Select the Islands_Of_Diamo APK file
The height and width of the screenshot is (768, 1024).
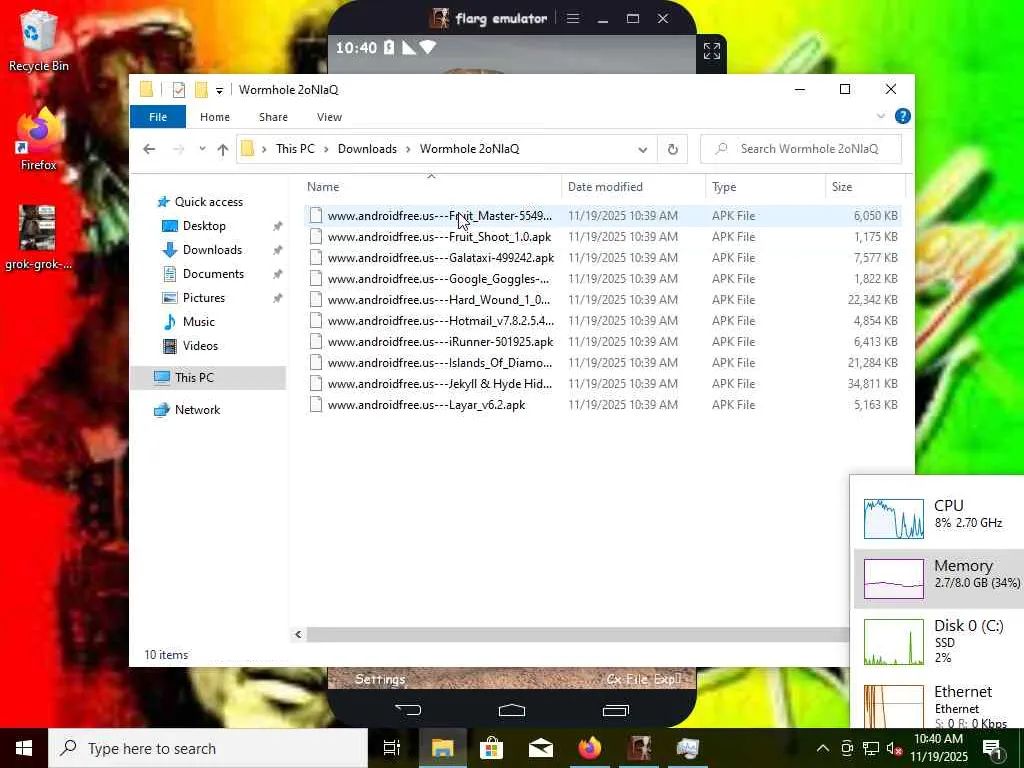604,362
